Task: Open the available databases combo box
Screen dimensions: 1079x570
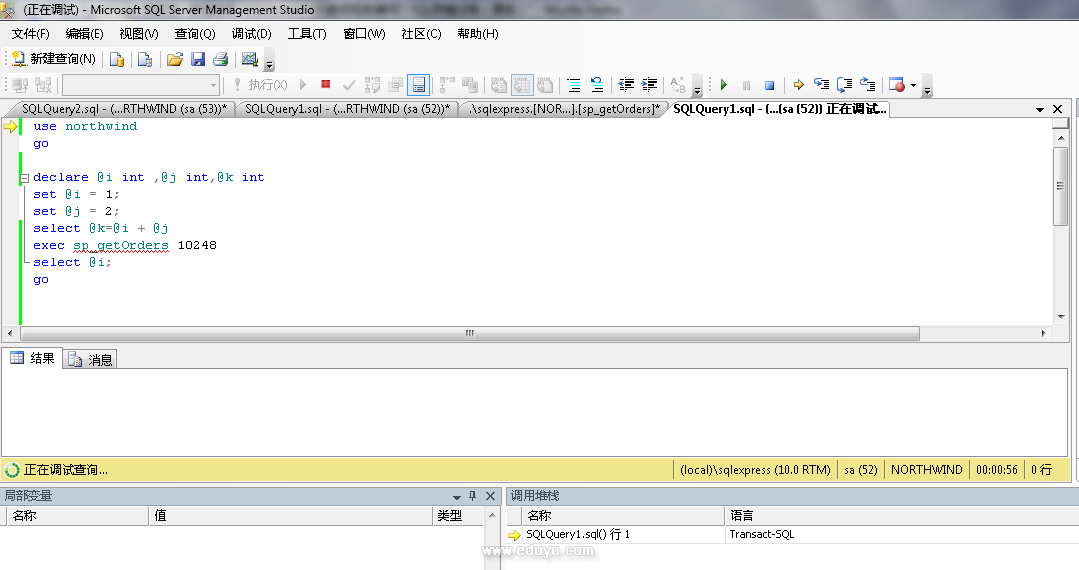Action: click(141, 85)
